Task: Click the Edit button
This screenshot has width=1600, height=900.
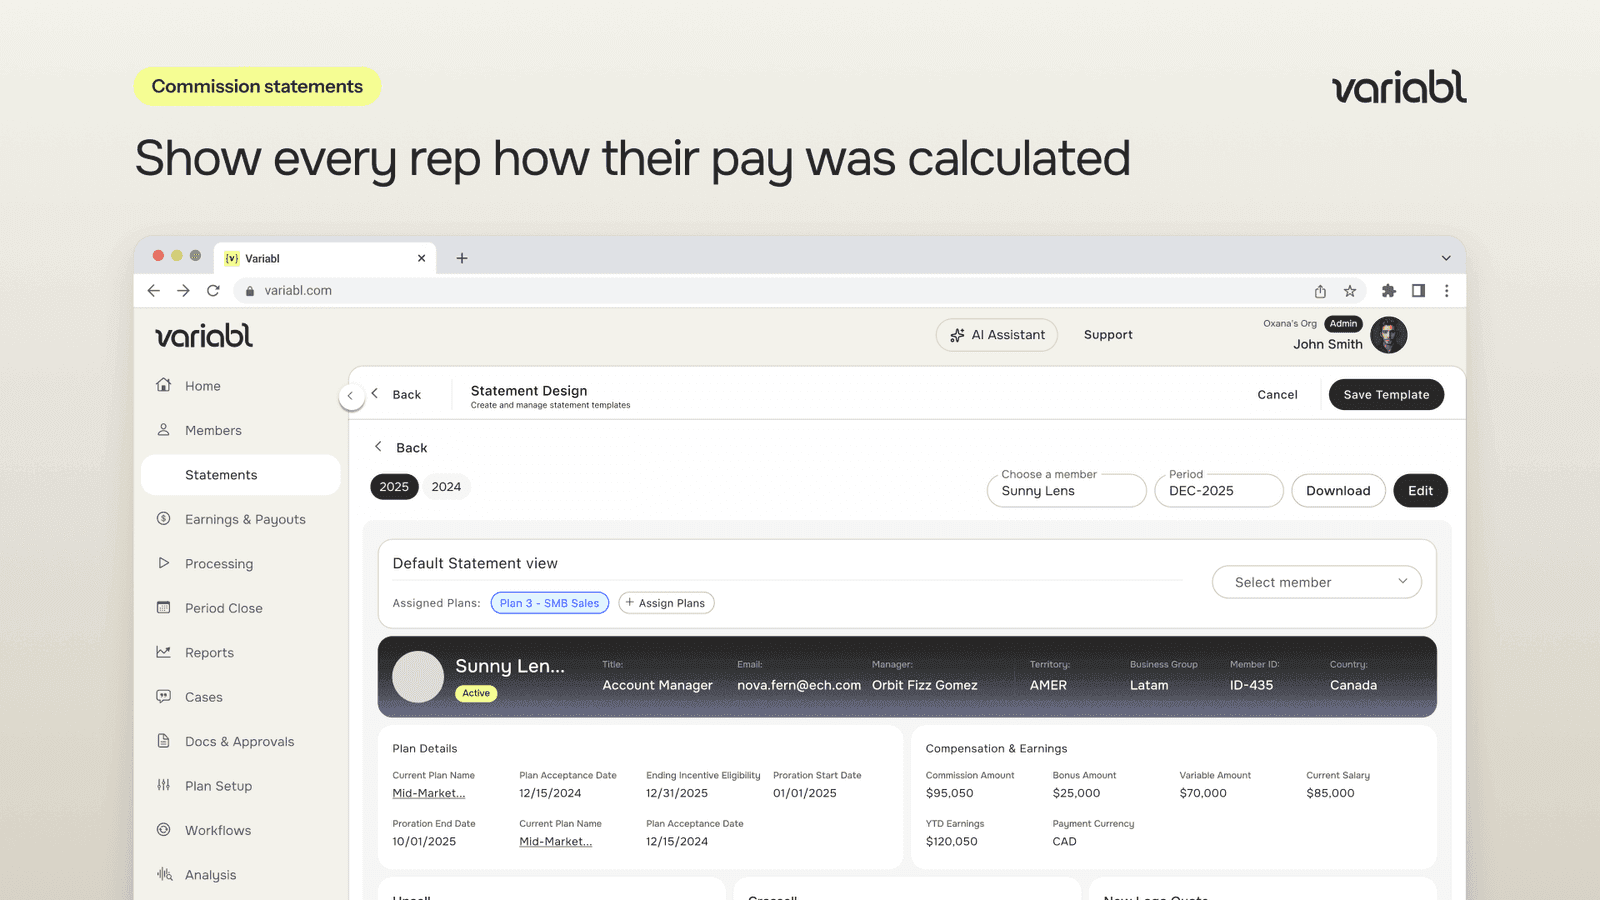Action: (1420, 490)
